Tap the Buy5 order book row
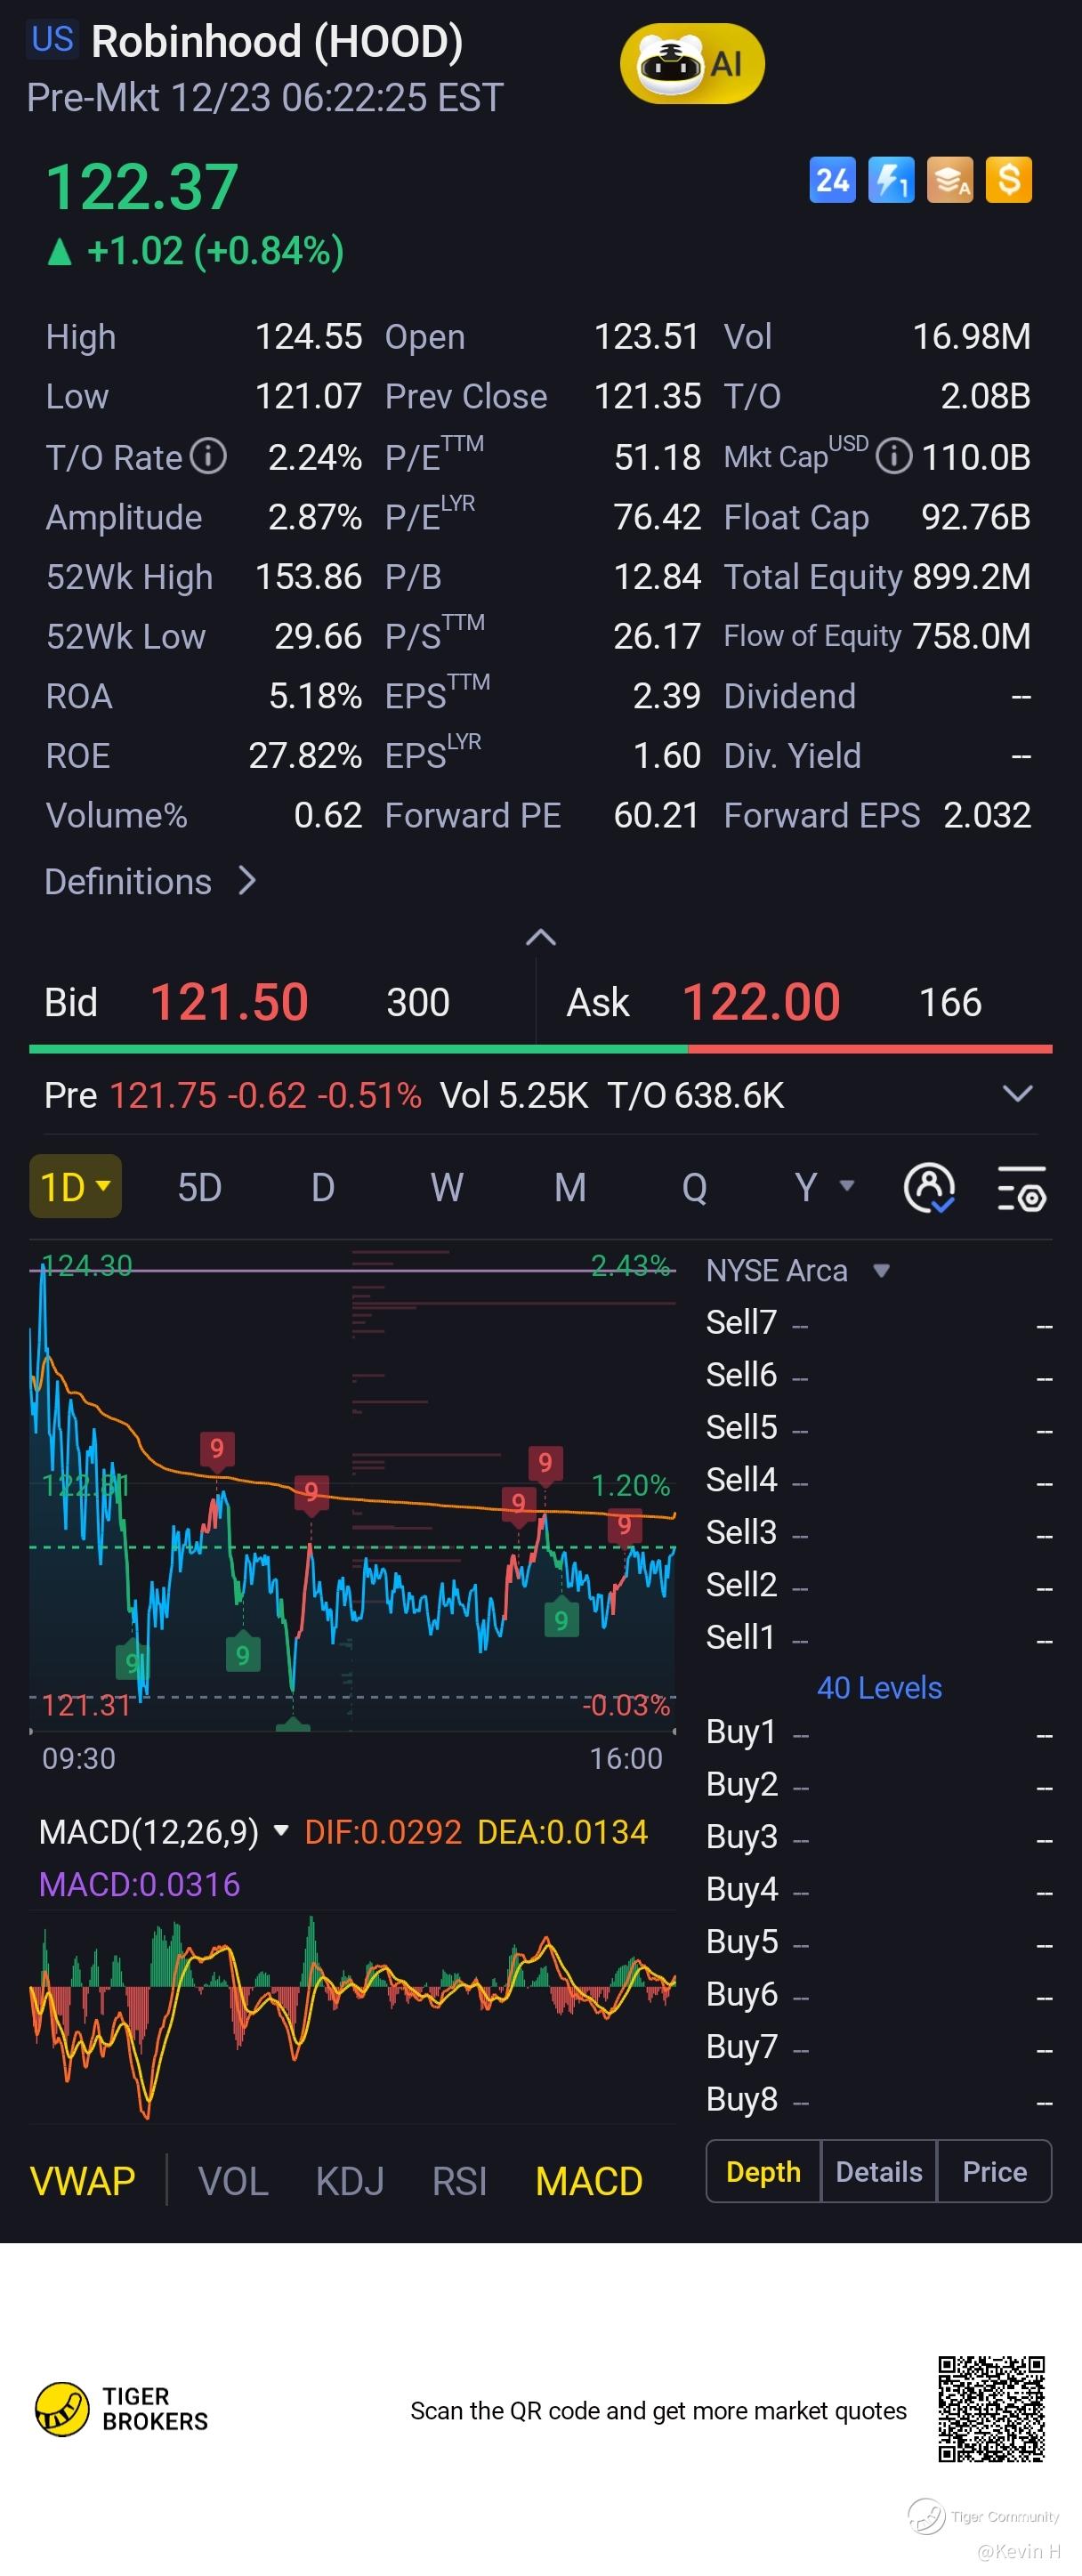The image size is (1082, 2576). click(879, 1942)
